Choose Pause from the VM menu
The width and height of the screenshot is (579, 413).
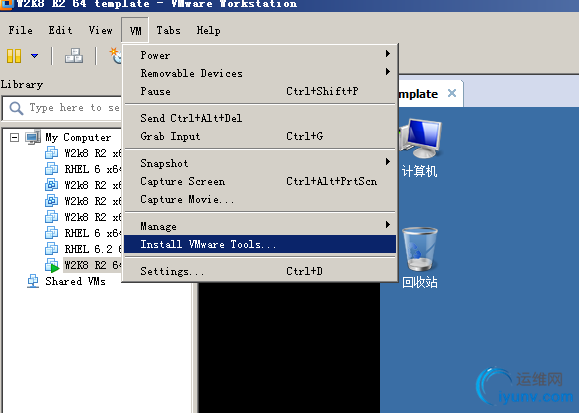(260, 91)
